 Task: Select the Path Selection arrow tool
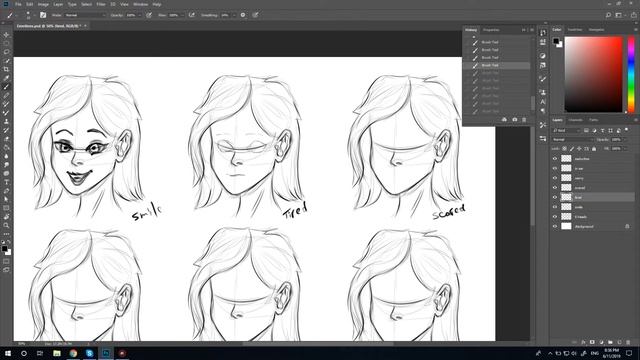(x=6, y=199)
